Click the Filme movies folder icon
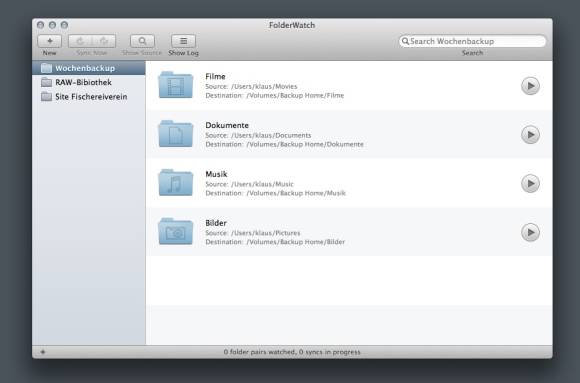The height and width of the screenshot is (383, 580). 176,85
